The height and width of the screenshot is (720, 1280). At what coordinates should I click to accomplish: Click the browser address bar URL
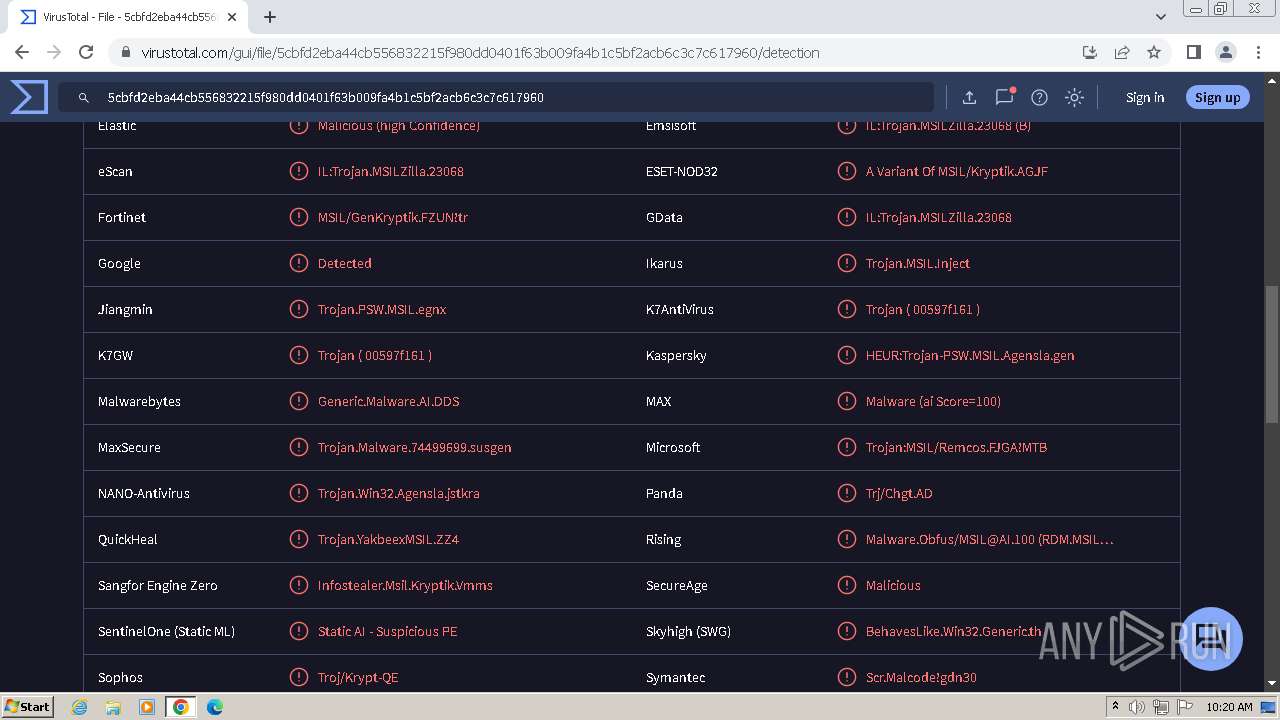480,52
